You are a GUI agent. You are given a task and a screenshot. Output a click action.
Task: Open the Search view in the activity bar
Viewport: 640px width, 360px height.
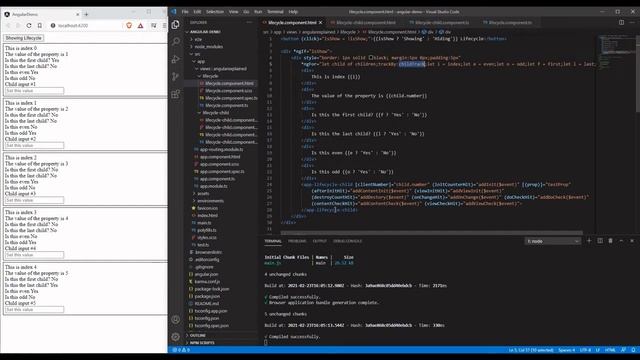pos(176,42)
